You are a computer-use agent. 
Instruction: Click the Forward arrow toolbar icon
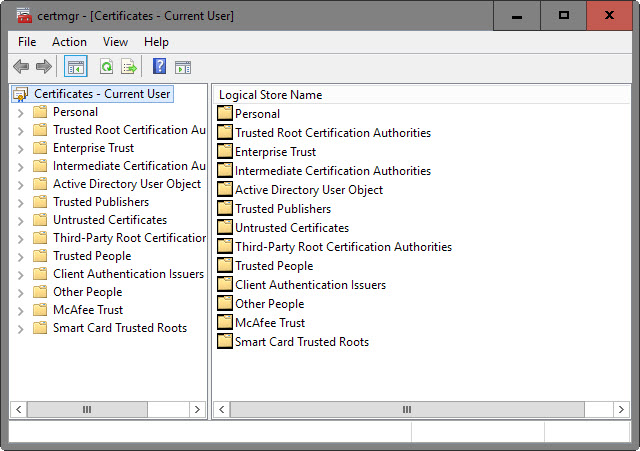44,66
